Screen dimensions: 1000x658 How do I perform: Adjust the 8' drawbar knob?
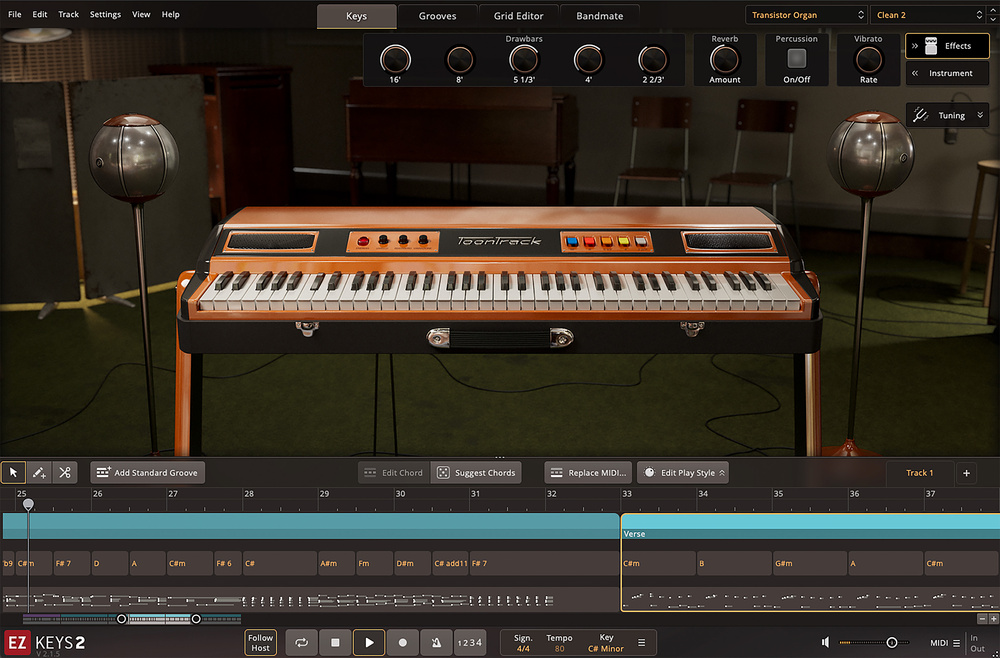459,59
